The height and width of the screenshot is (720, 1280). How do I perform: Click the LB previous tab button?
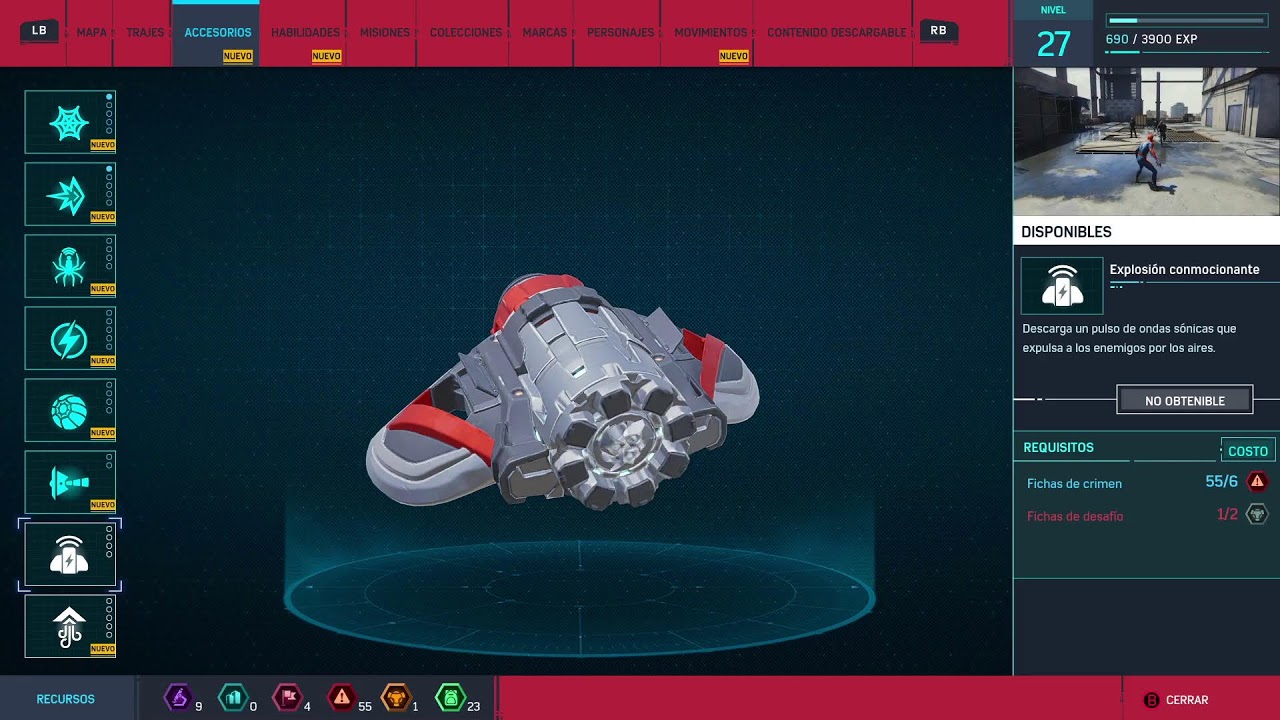40,31
